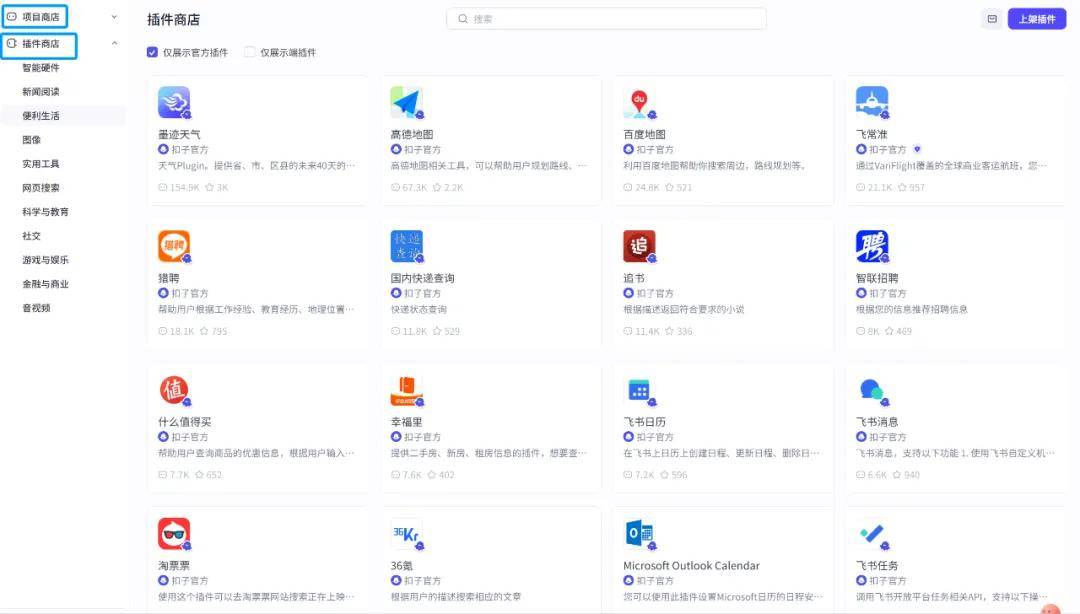Click the 智联招聘 plugin icon
The image size is (1080, 614).
872,245
